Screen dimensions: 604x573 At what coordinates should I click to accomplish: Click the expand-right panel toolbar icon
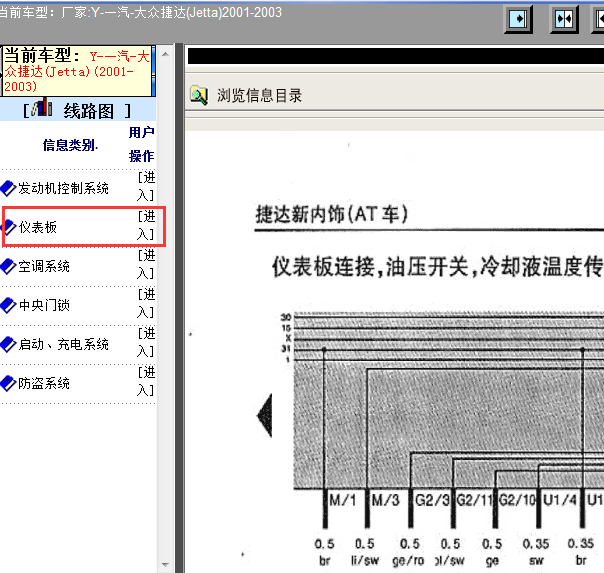pyautogui.click(x=518, y=19)
